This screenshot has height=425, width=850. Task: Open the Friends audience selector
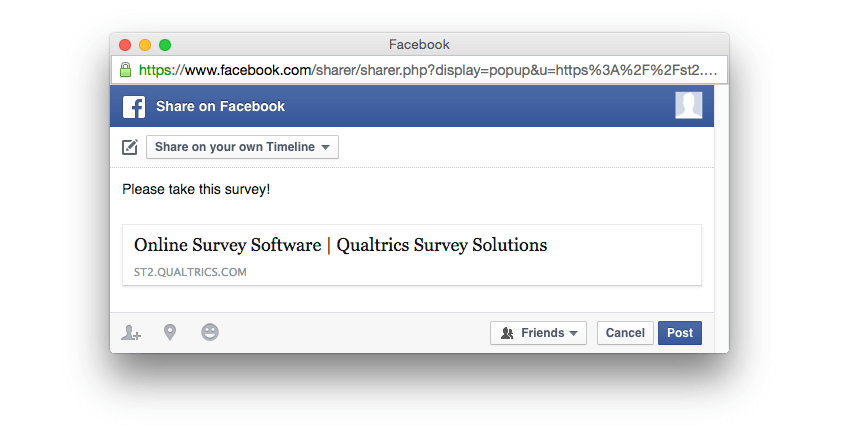538,333
